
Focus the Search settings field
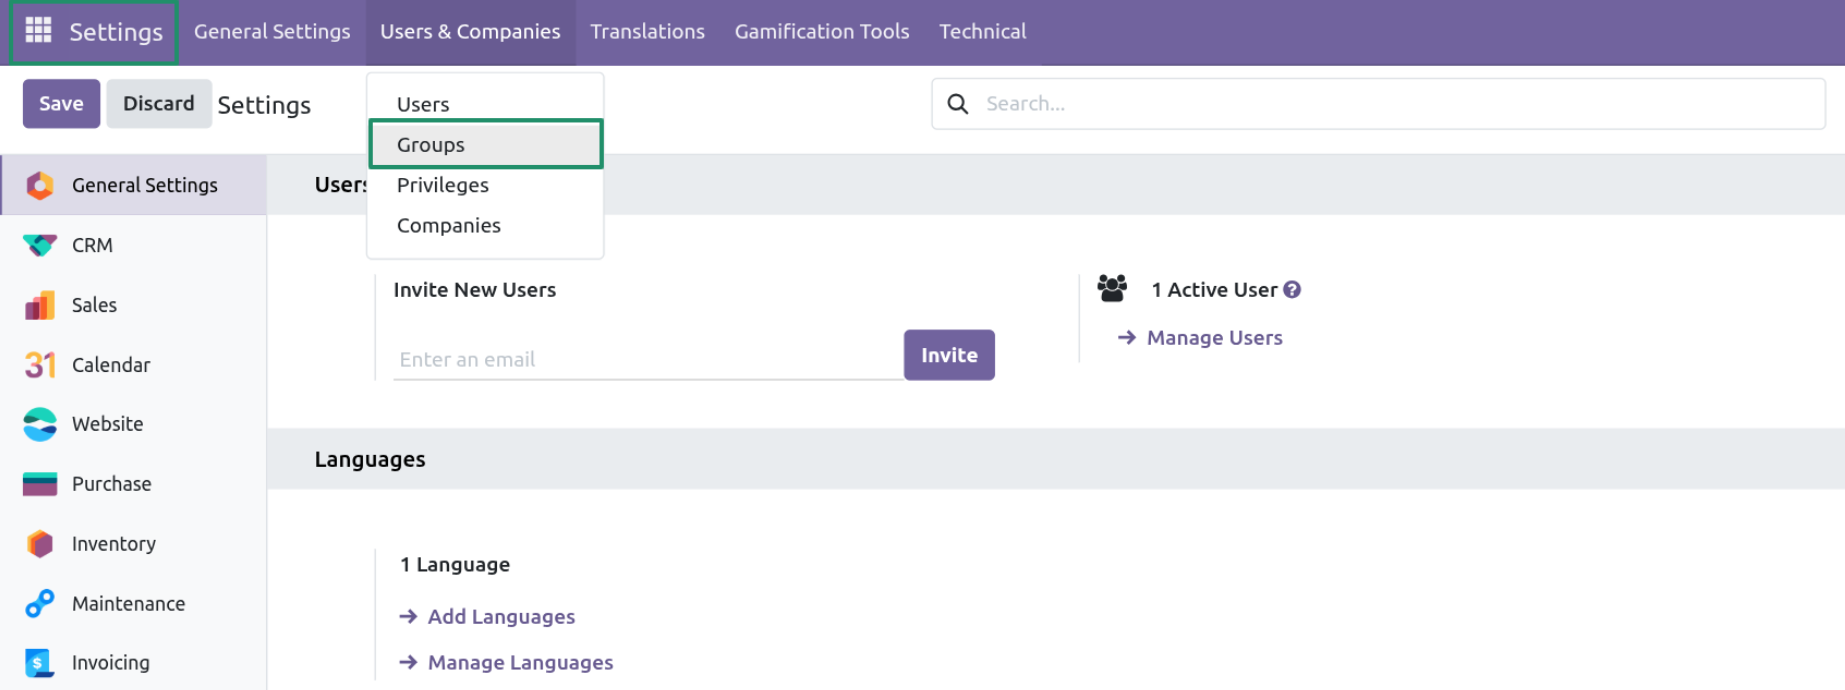pos(1379,104)
